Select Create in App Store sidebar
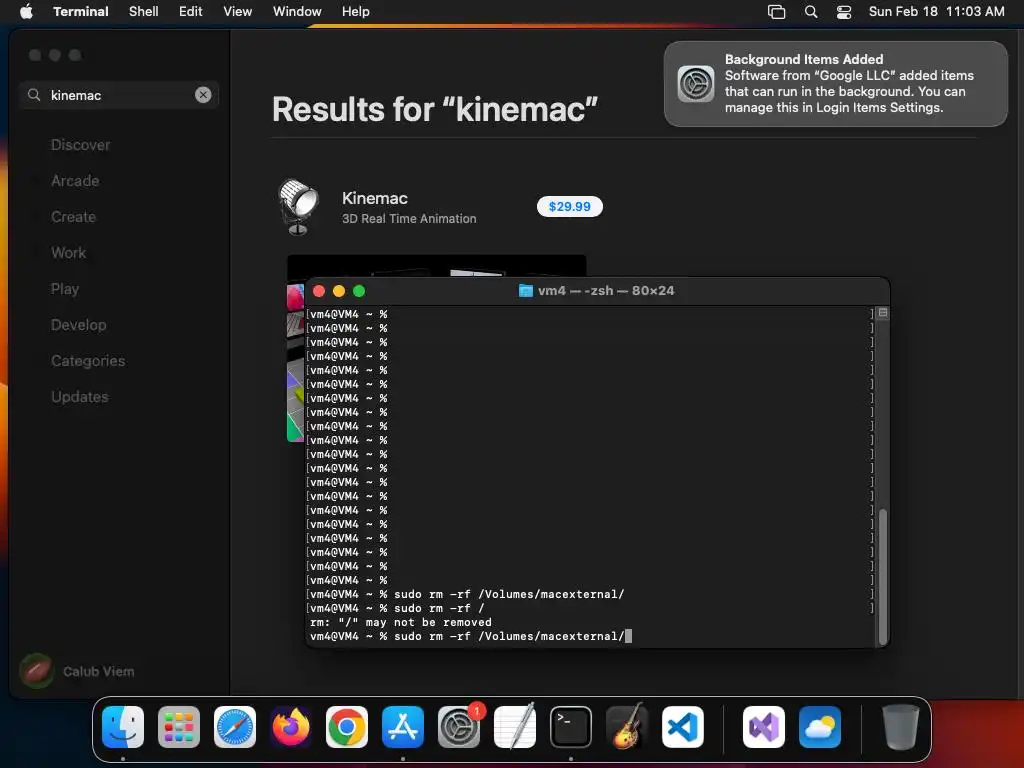This screenshot has width=1024, height=768. click(x=73, y=217)
